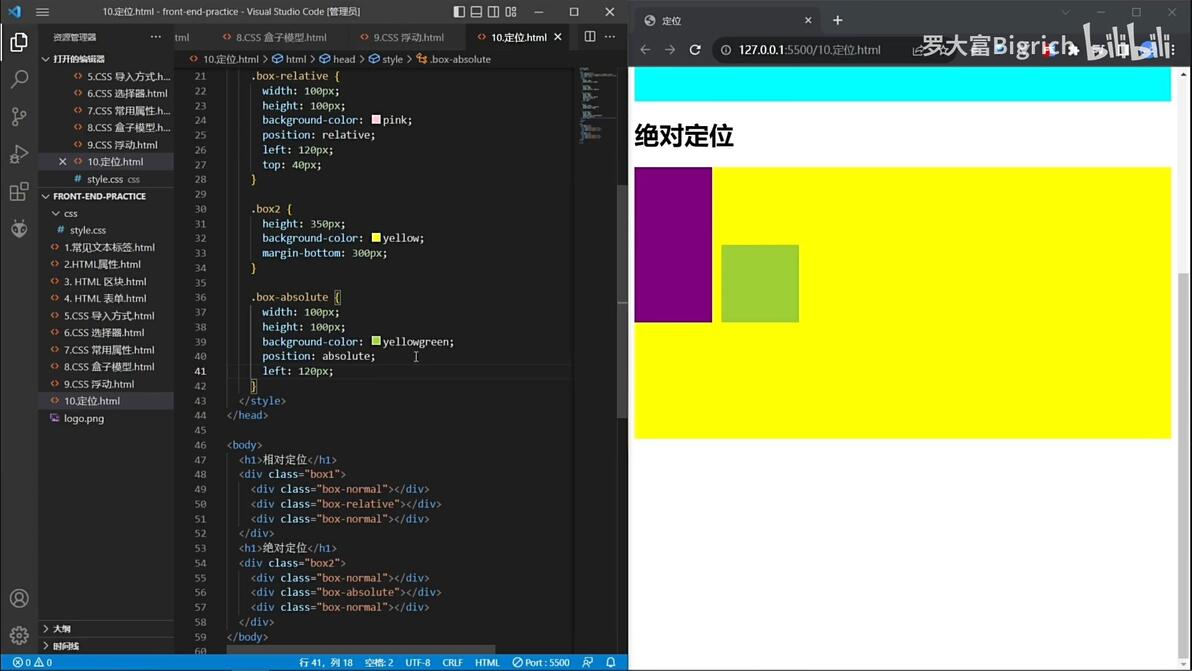
Task: Open 4. HTML 表单.html in file tree
Action: point(106,299)
